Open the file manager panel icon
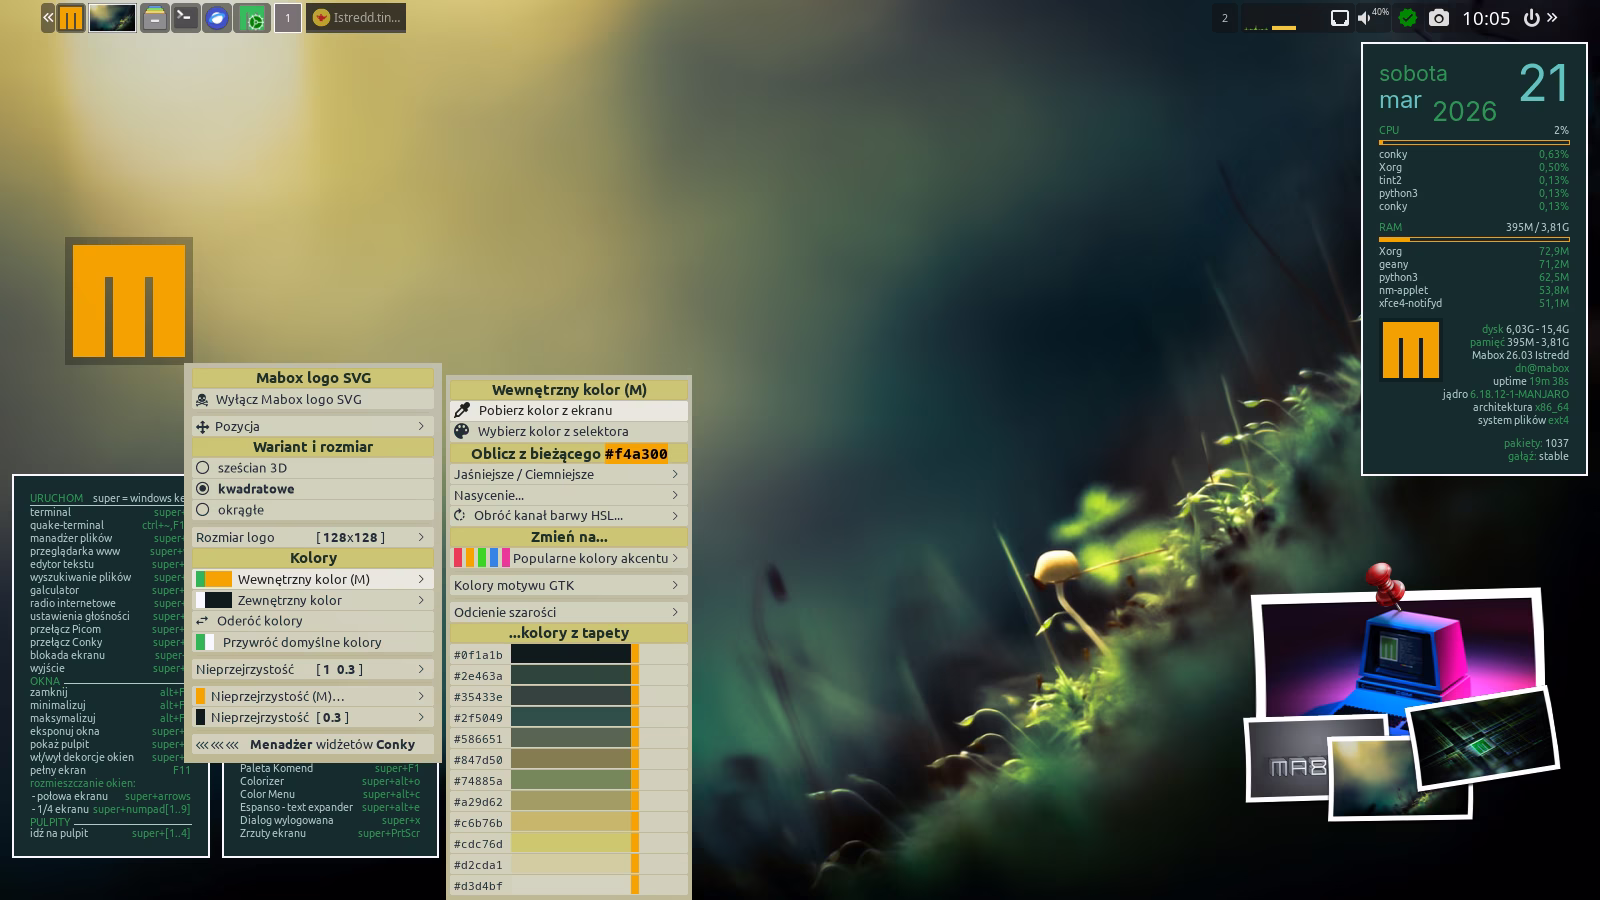The width and height of the screenshot is (1600, 900). 154,18
